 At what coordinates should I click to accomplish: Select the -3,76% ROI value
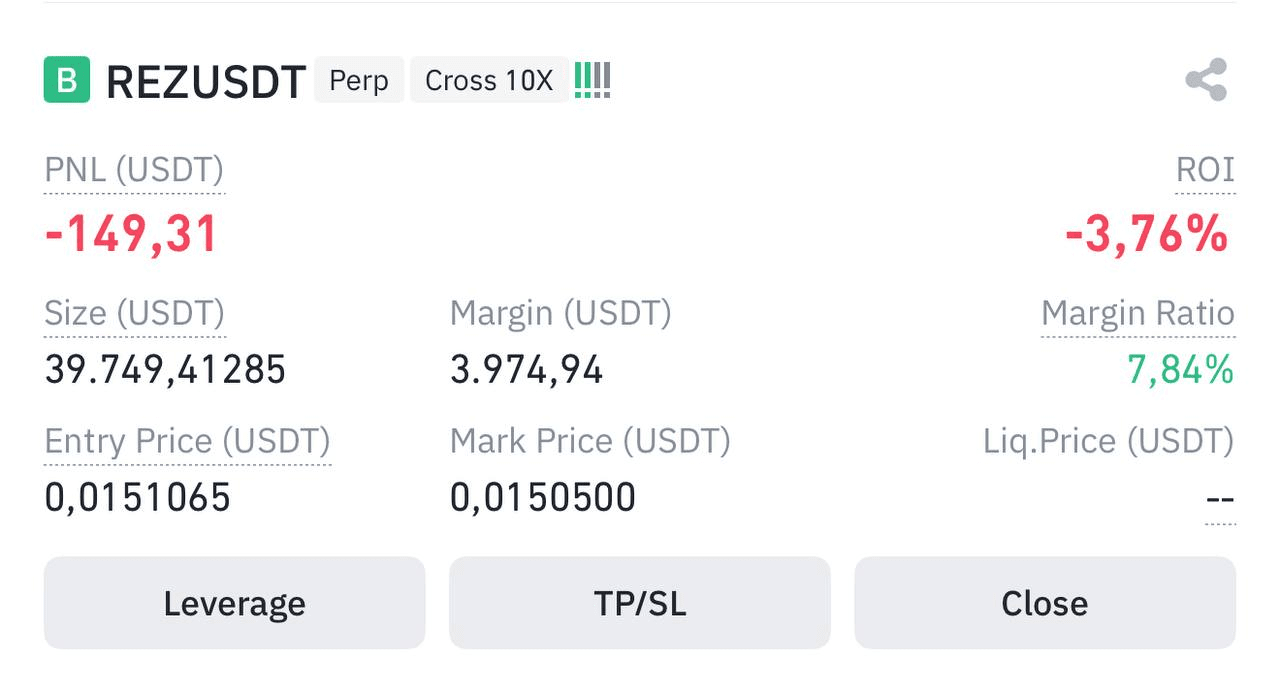pos(1146,234)
